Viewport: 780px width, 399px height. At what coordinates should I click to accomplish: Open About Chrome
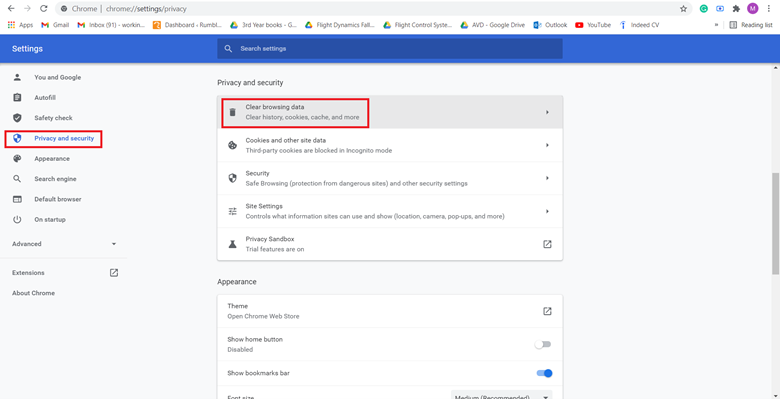[x=33, y=293]
